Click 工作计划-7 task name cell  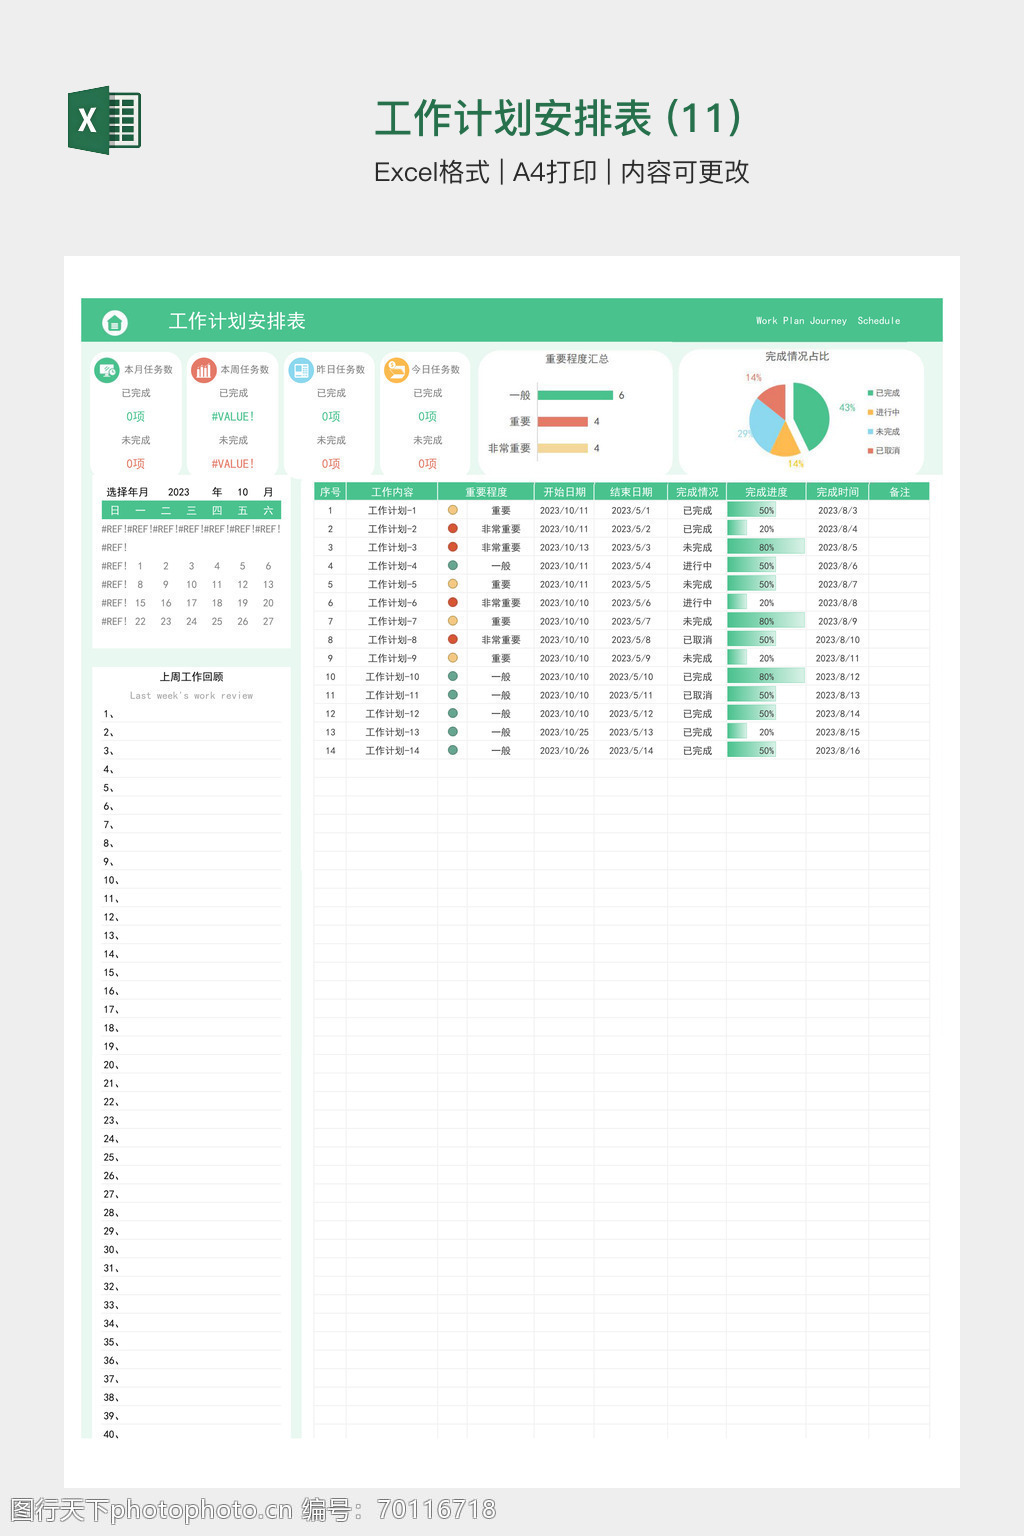tap(392, 621)
